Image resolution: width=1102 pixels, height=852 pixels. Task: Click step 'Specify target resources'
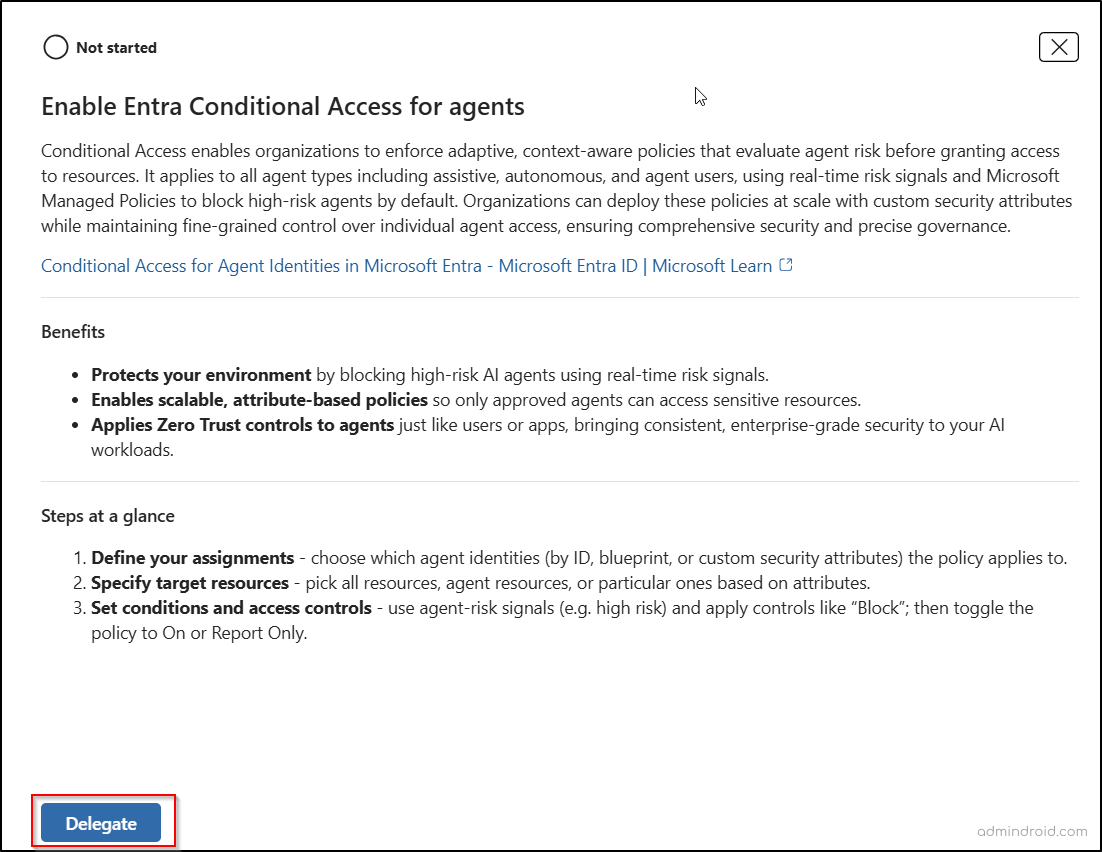tap(190, 582)
